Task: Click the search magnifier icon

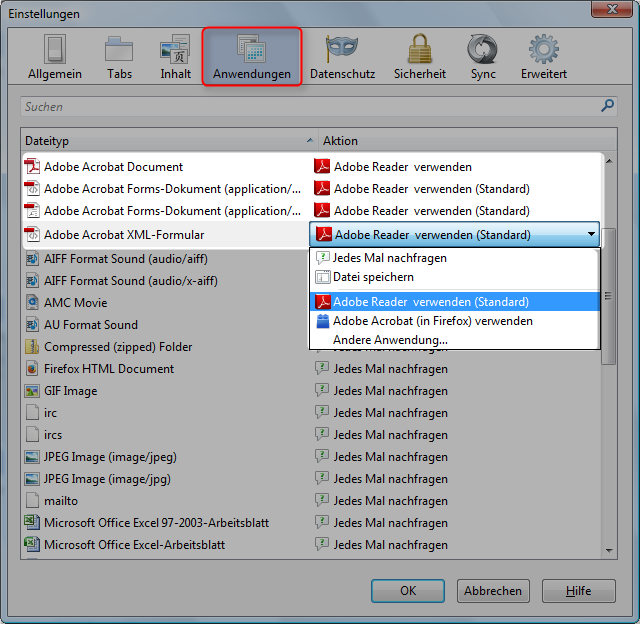Action: (x=607, y=106)
